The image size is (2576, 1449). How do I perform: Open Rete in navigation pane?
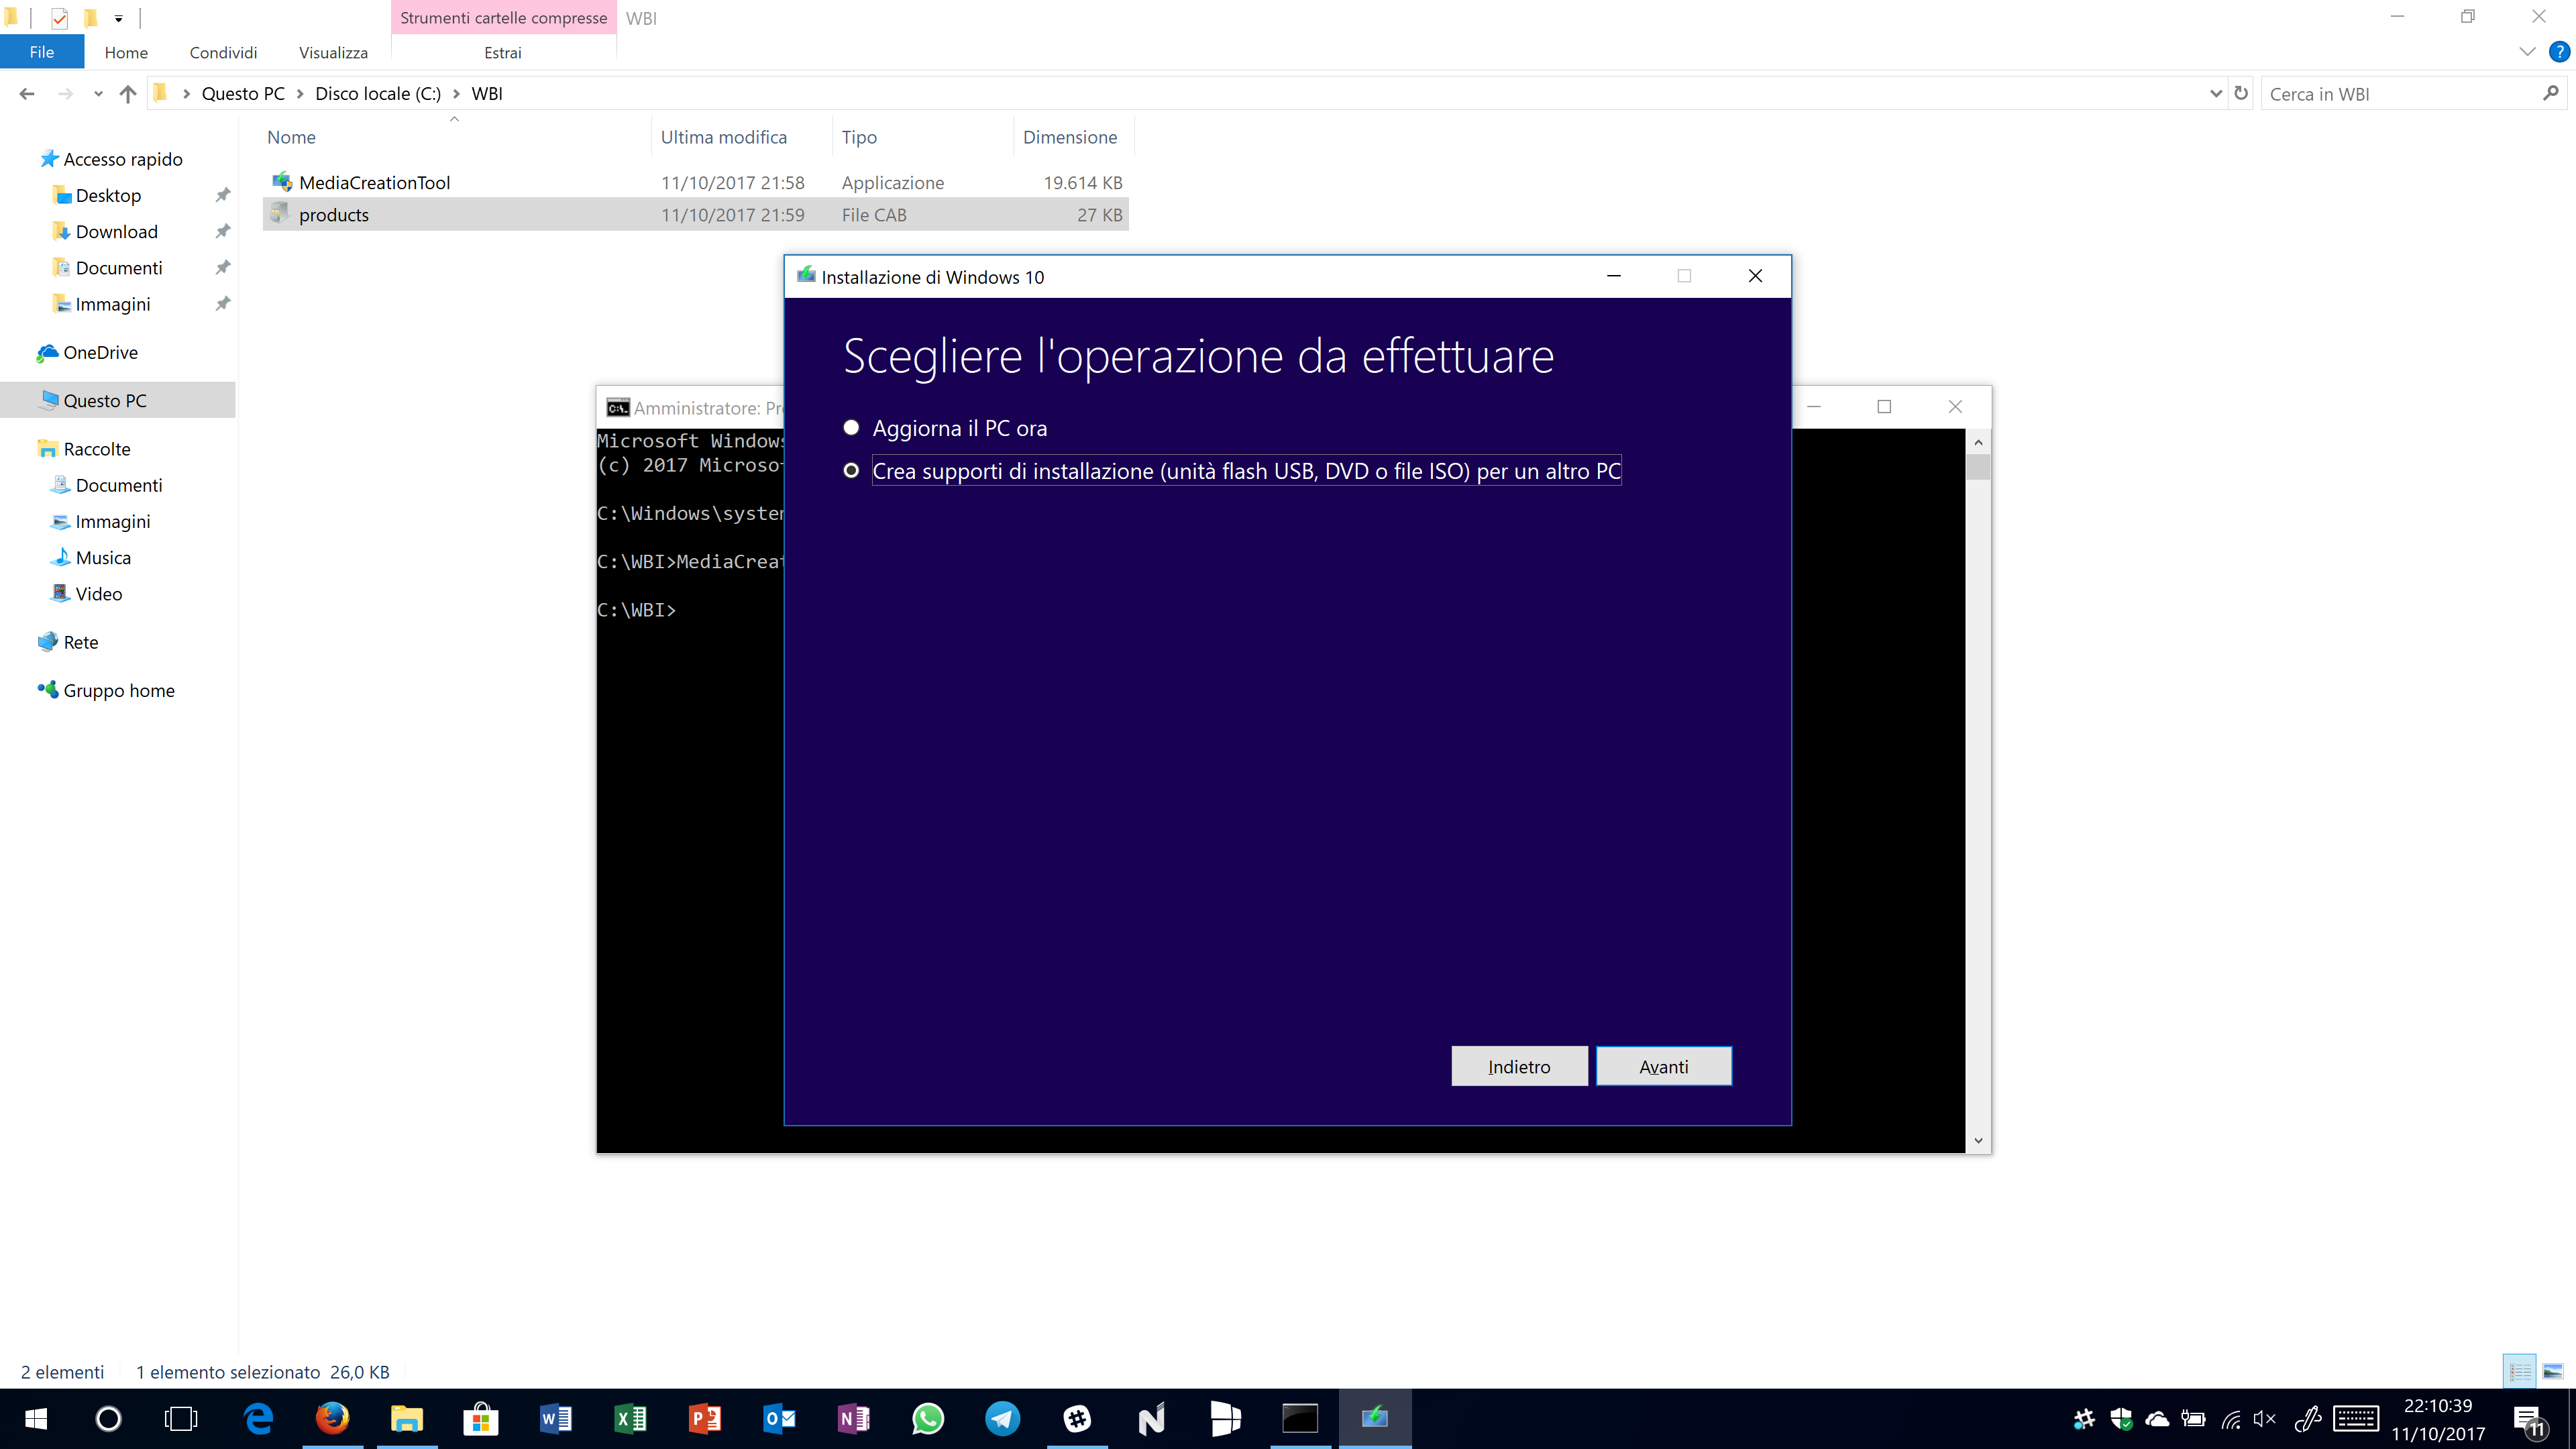coord(80,642)
